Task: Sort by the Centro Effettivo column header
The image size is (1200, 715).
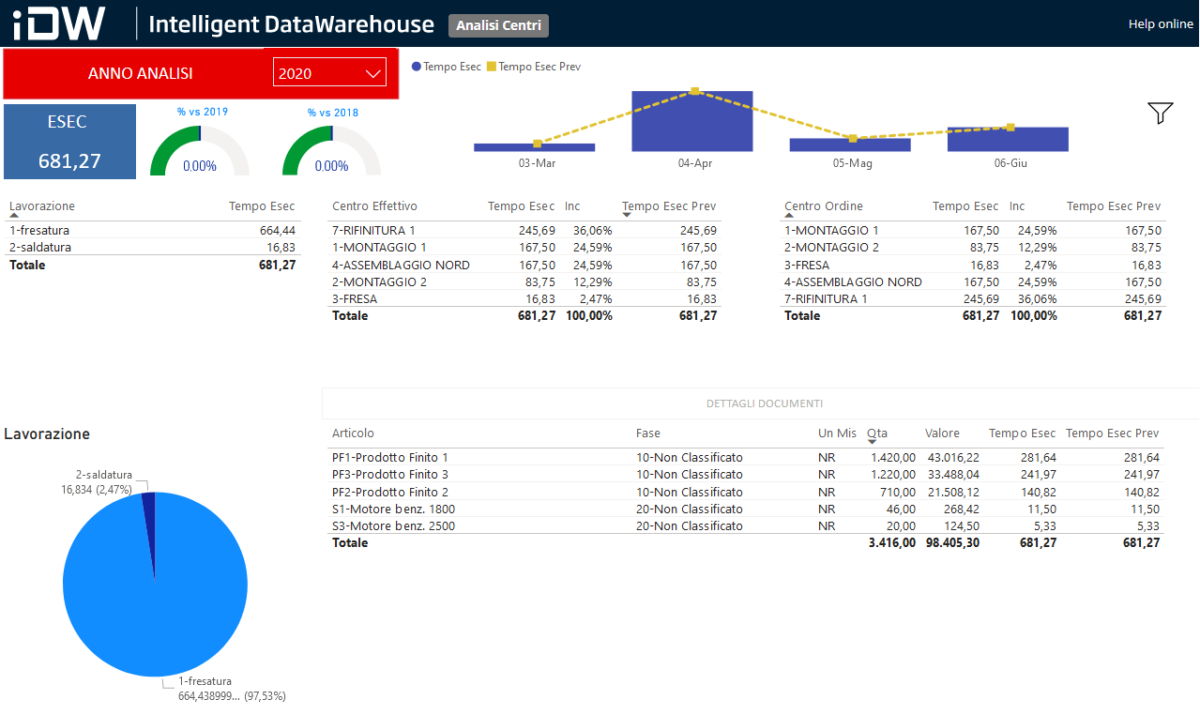Action: [x=374, y=207]
